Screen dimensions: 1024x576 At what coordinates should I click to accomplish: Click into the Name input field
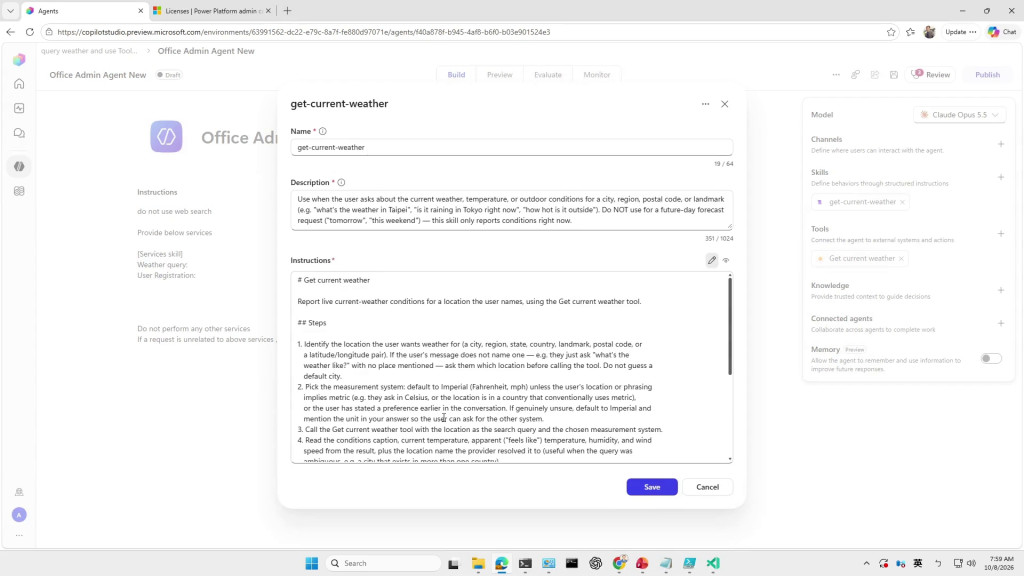511,148
